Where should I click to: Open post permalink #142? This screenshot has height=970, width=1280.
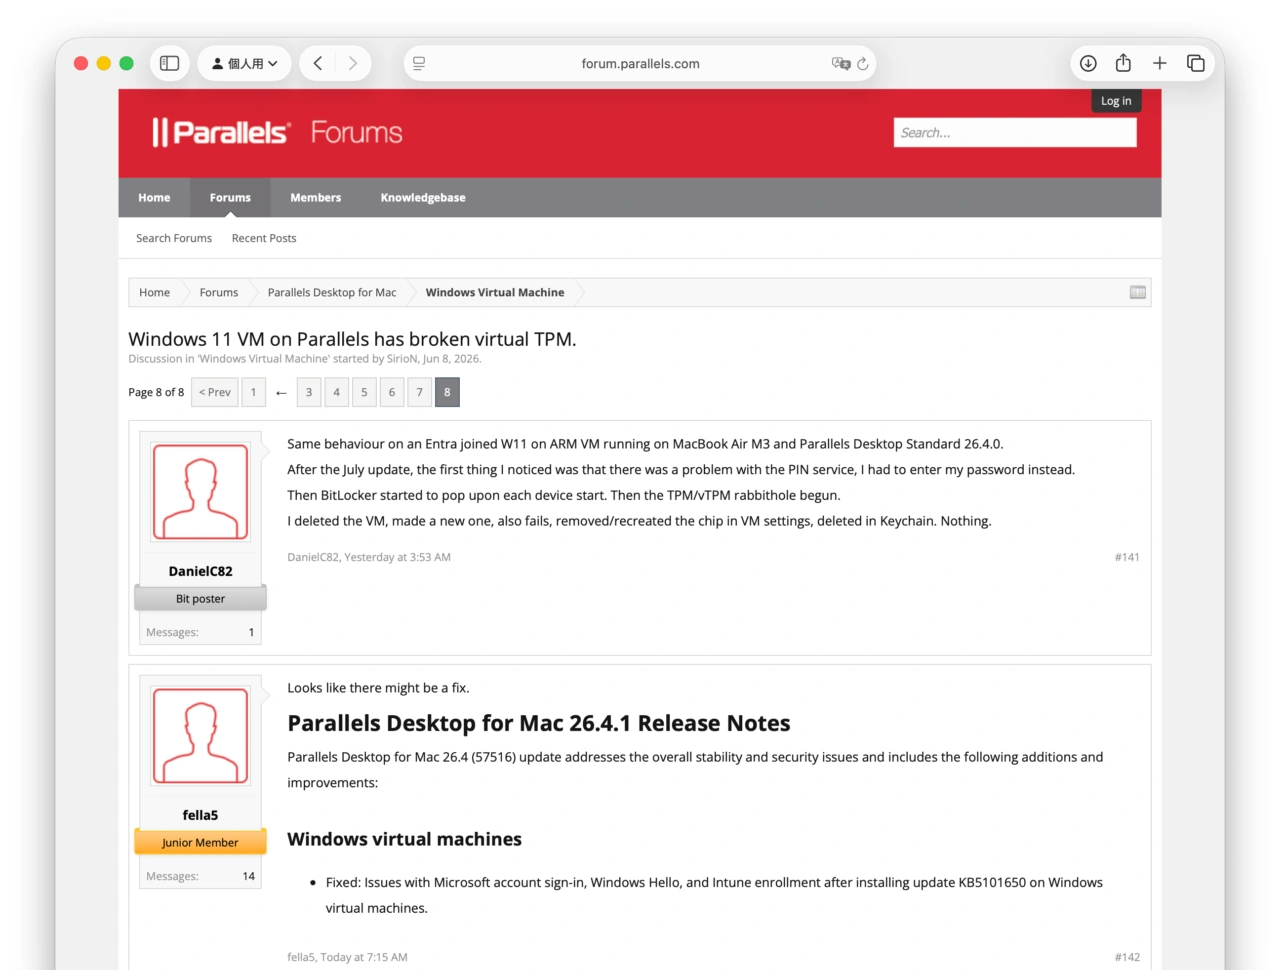[1127, 957]
